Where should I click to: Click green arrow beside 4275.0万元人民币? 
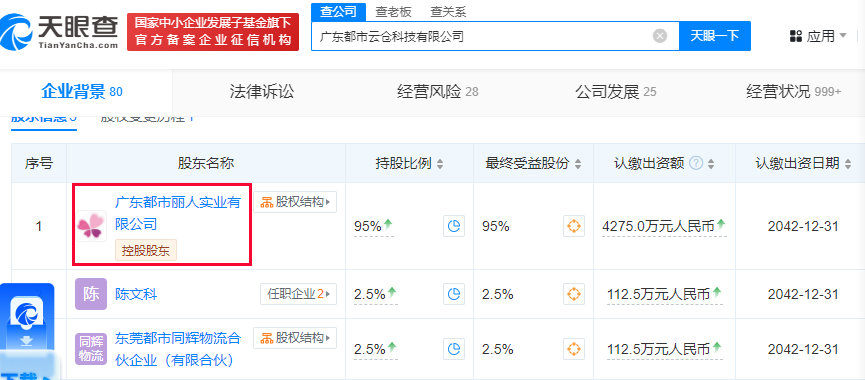click(720, 224)
